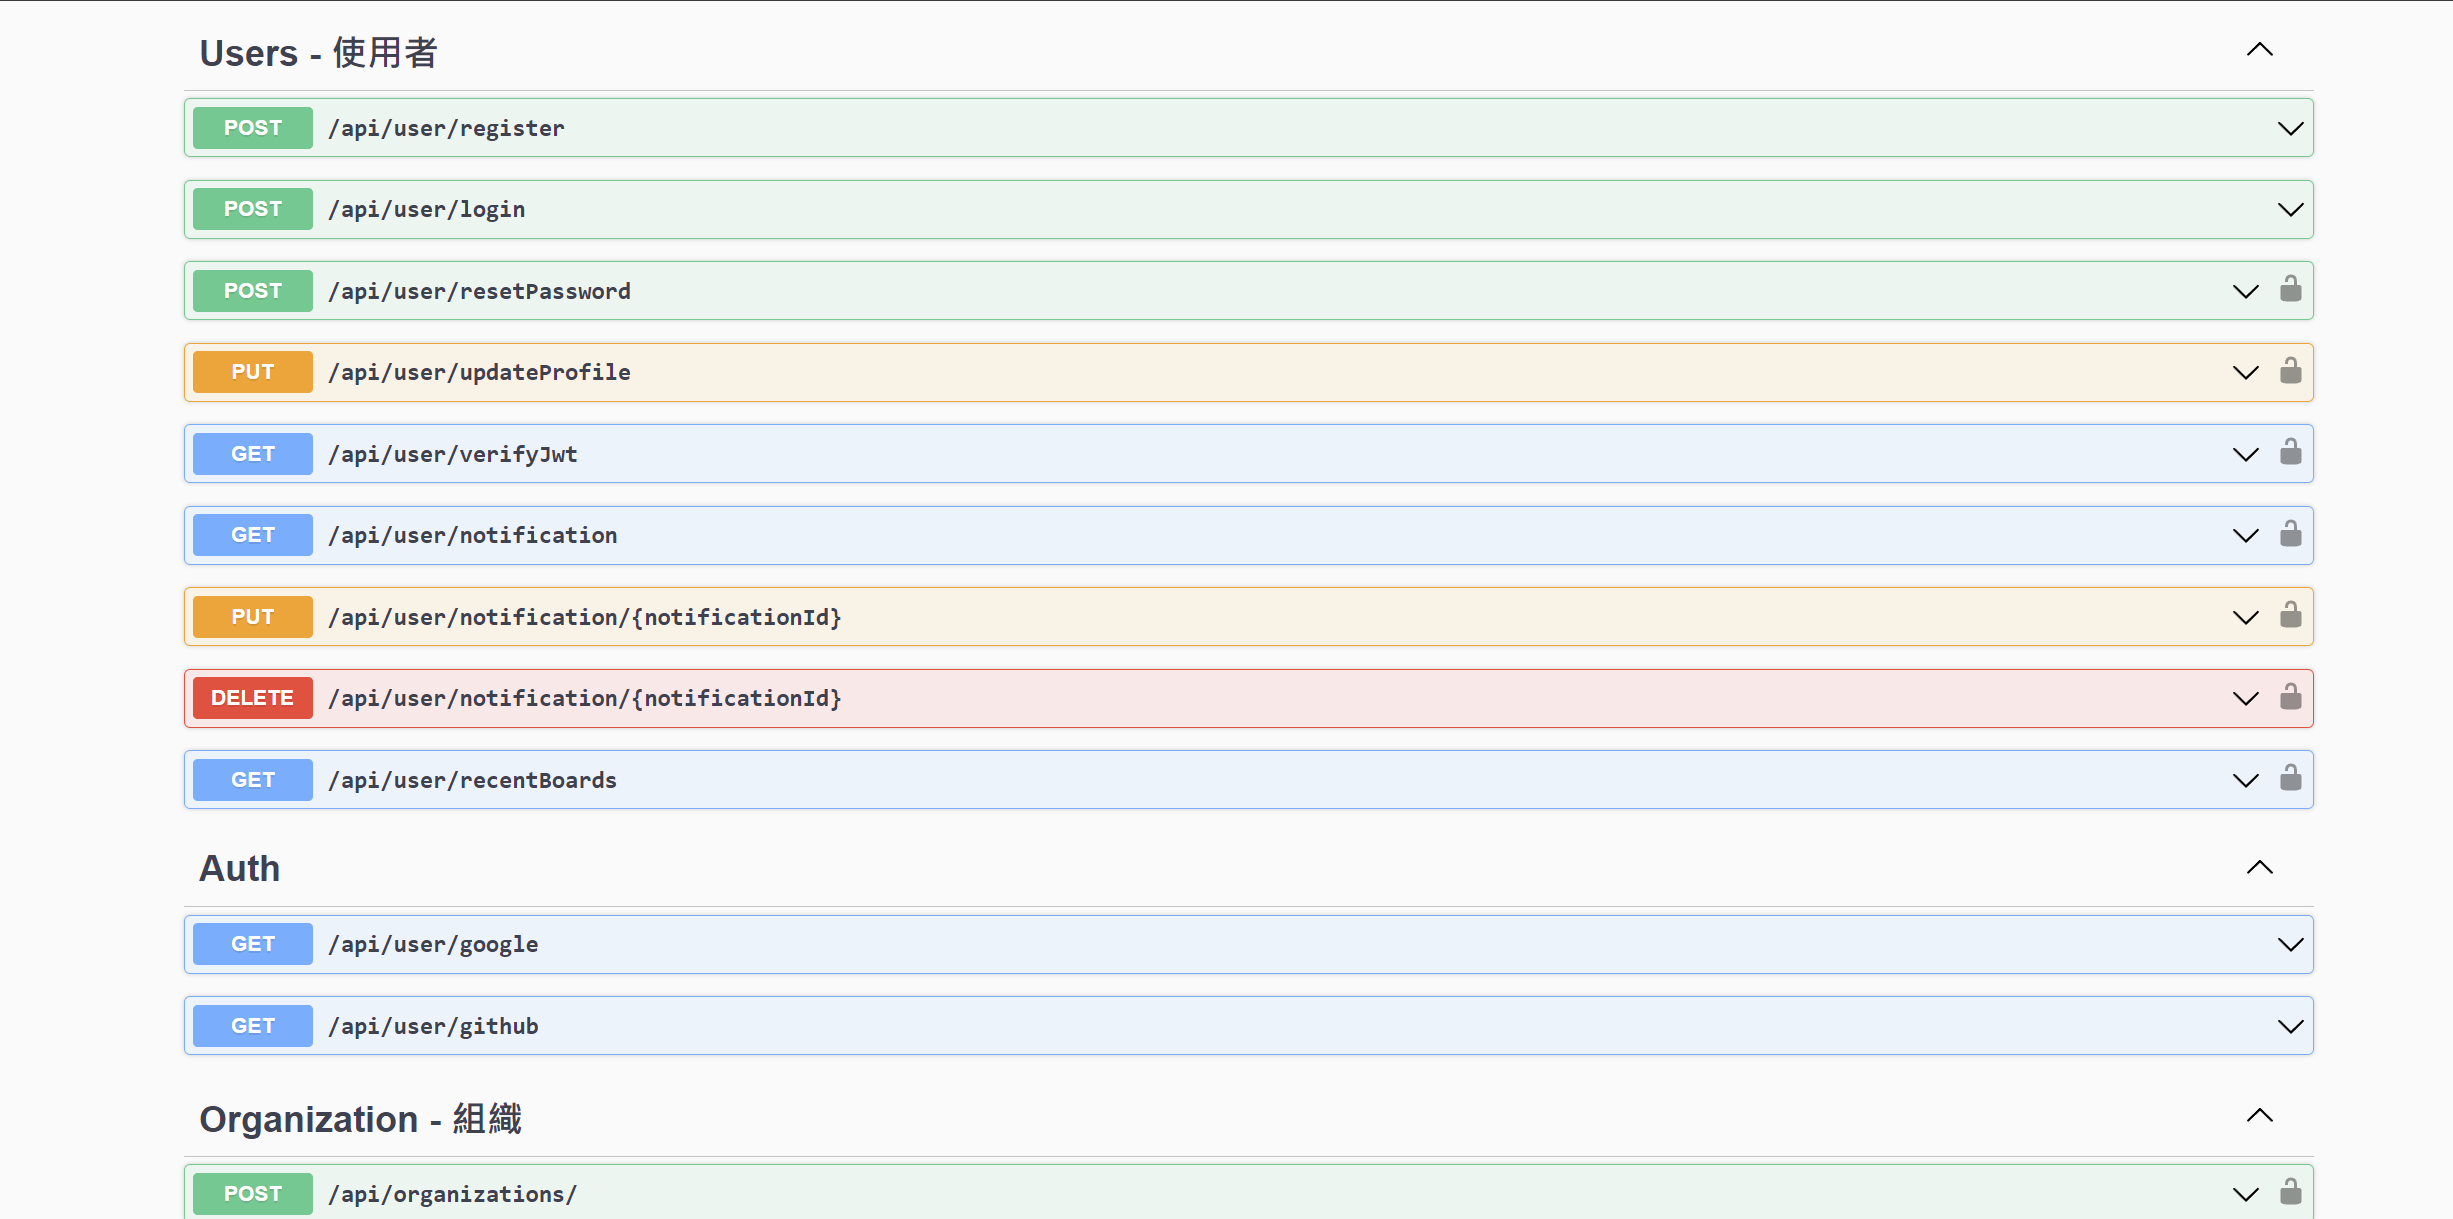Image resolution: width=2453 pixels, height=1219 pixels.
Task: Expand the google auth endpoint chevron
Action: [x=2290, y=944]
